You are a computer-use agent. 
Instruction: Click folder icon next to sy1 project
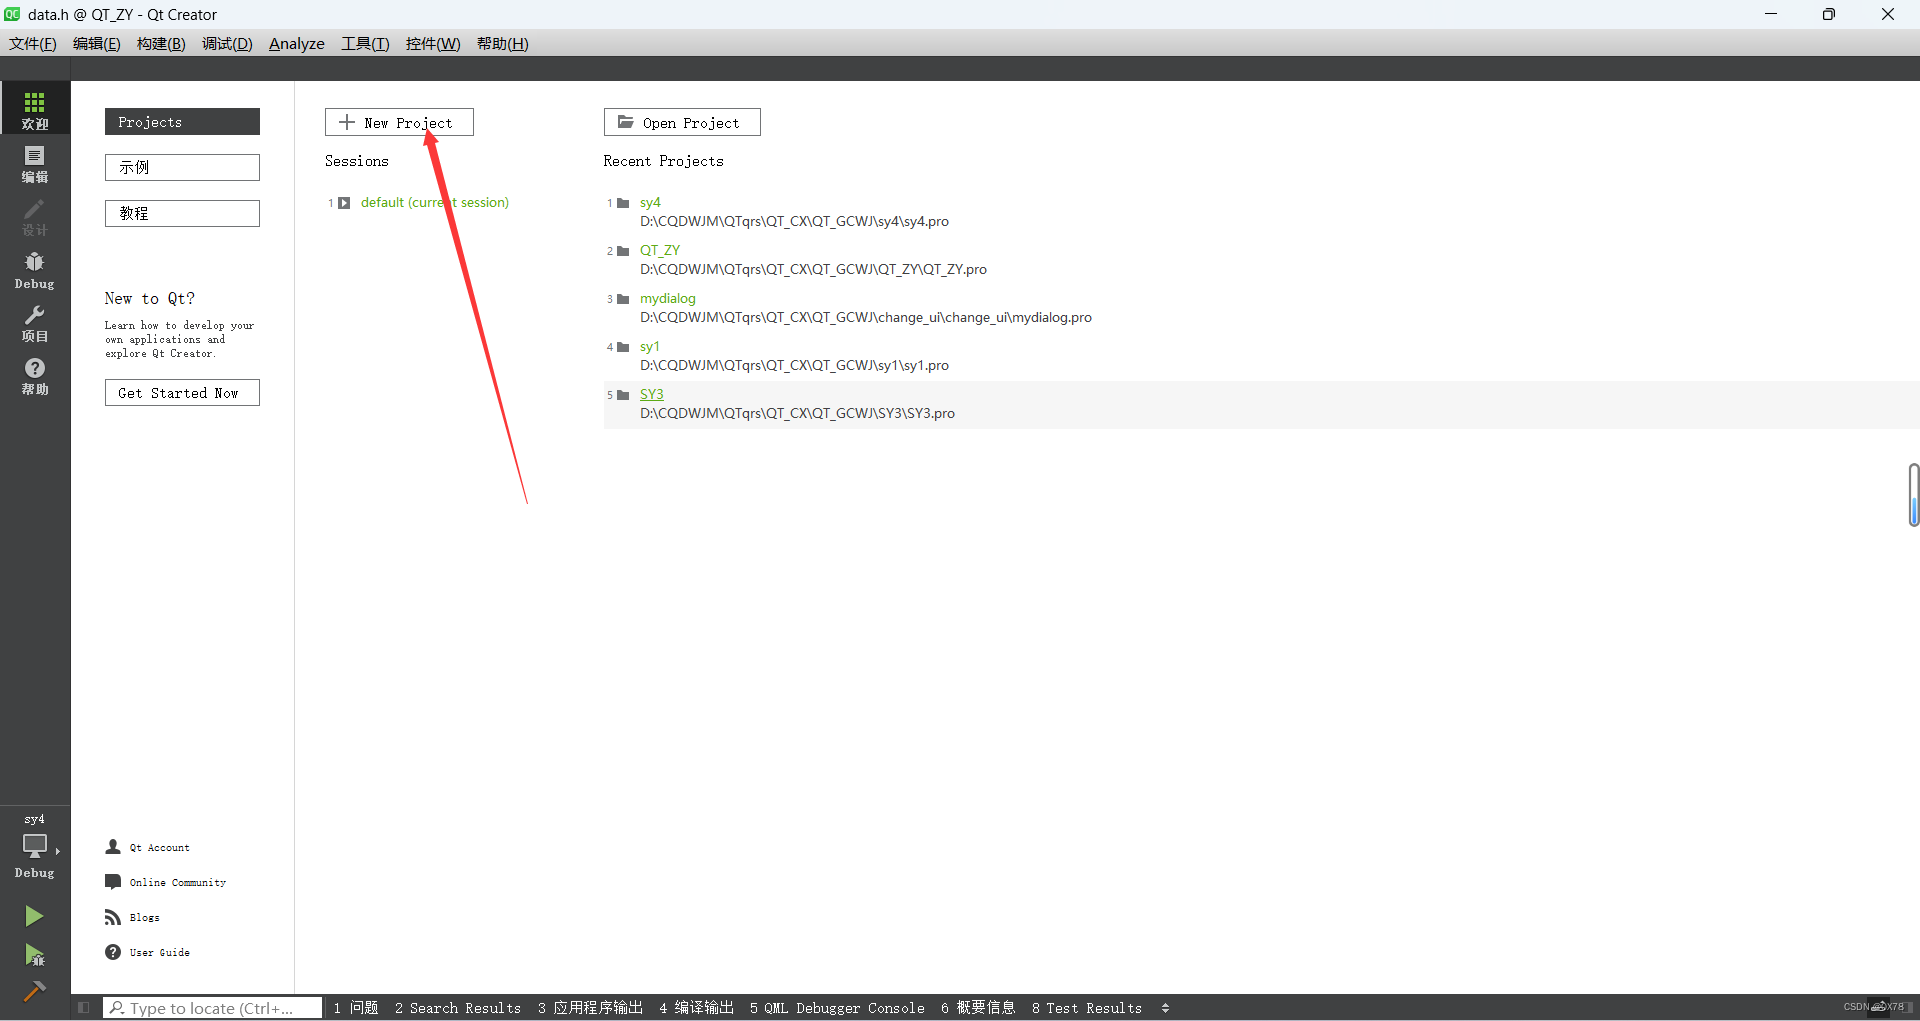(x=623, y=347)
